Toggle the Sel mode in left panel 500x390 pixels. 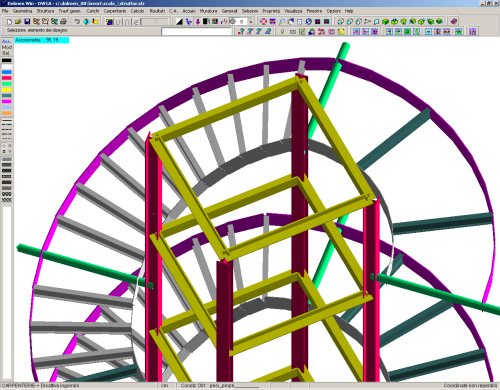pyautogui.click(x=7, y=53)
